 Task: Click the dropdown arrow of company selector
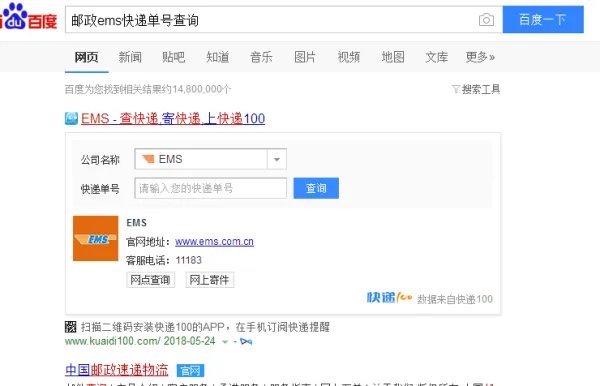point(277,159)
